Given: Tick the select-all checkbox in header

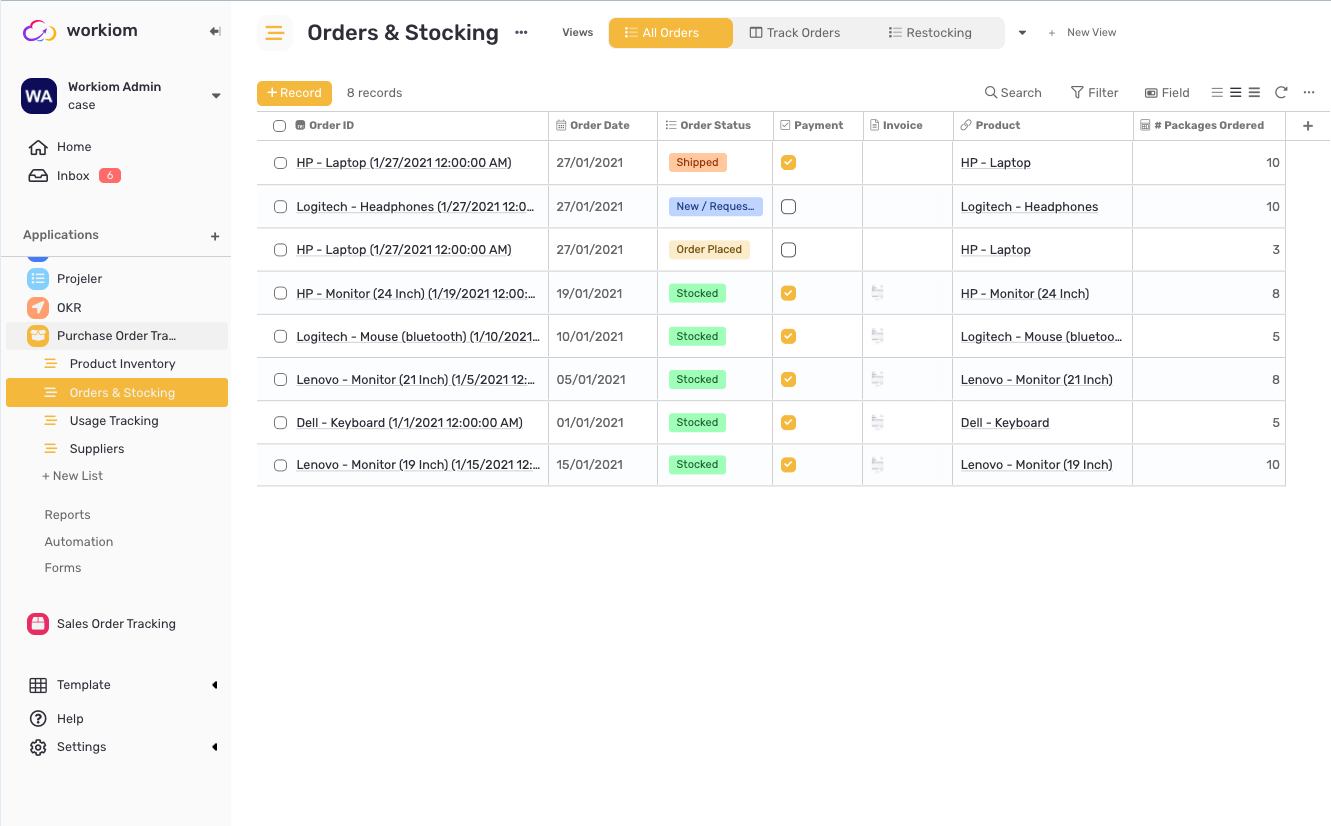Looking at the screenshot, I should (279, 126).
